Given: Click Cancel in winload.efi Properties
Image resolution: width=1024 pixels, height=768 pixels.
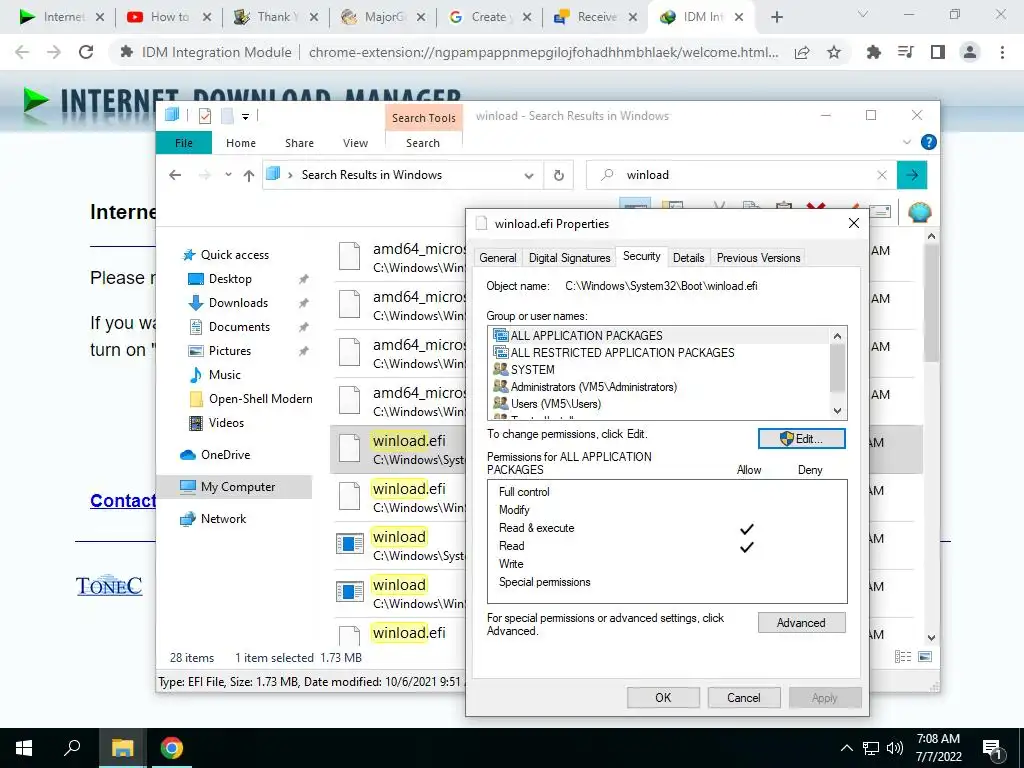Looking at the screenshot, I should pos(744,698).
